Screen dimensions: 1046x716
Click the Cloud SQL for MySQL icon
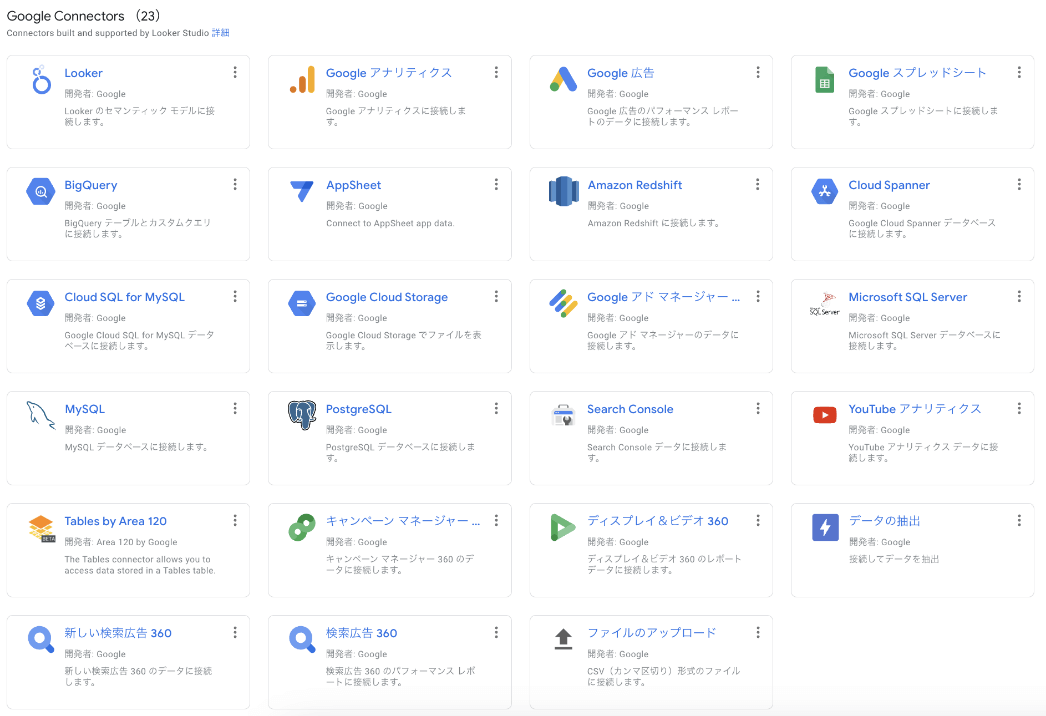tap(41, 304)
